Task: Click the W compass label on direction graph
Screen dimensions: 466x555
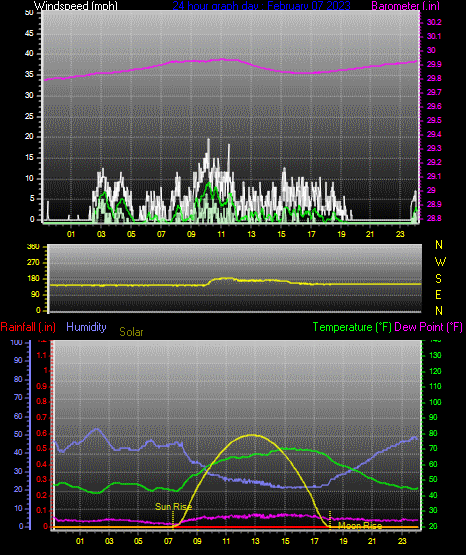Action: click(440, 262)
